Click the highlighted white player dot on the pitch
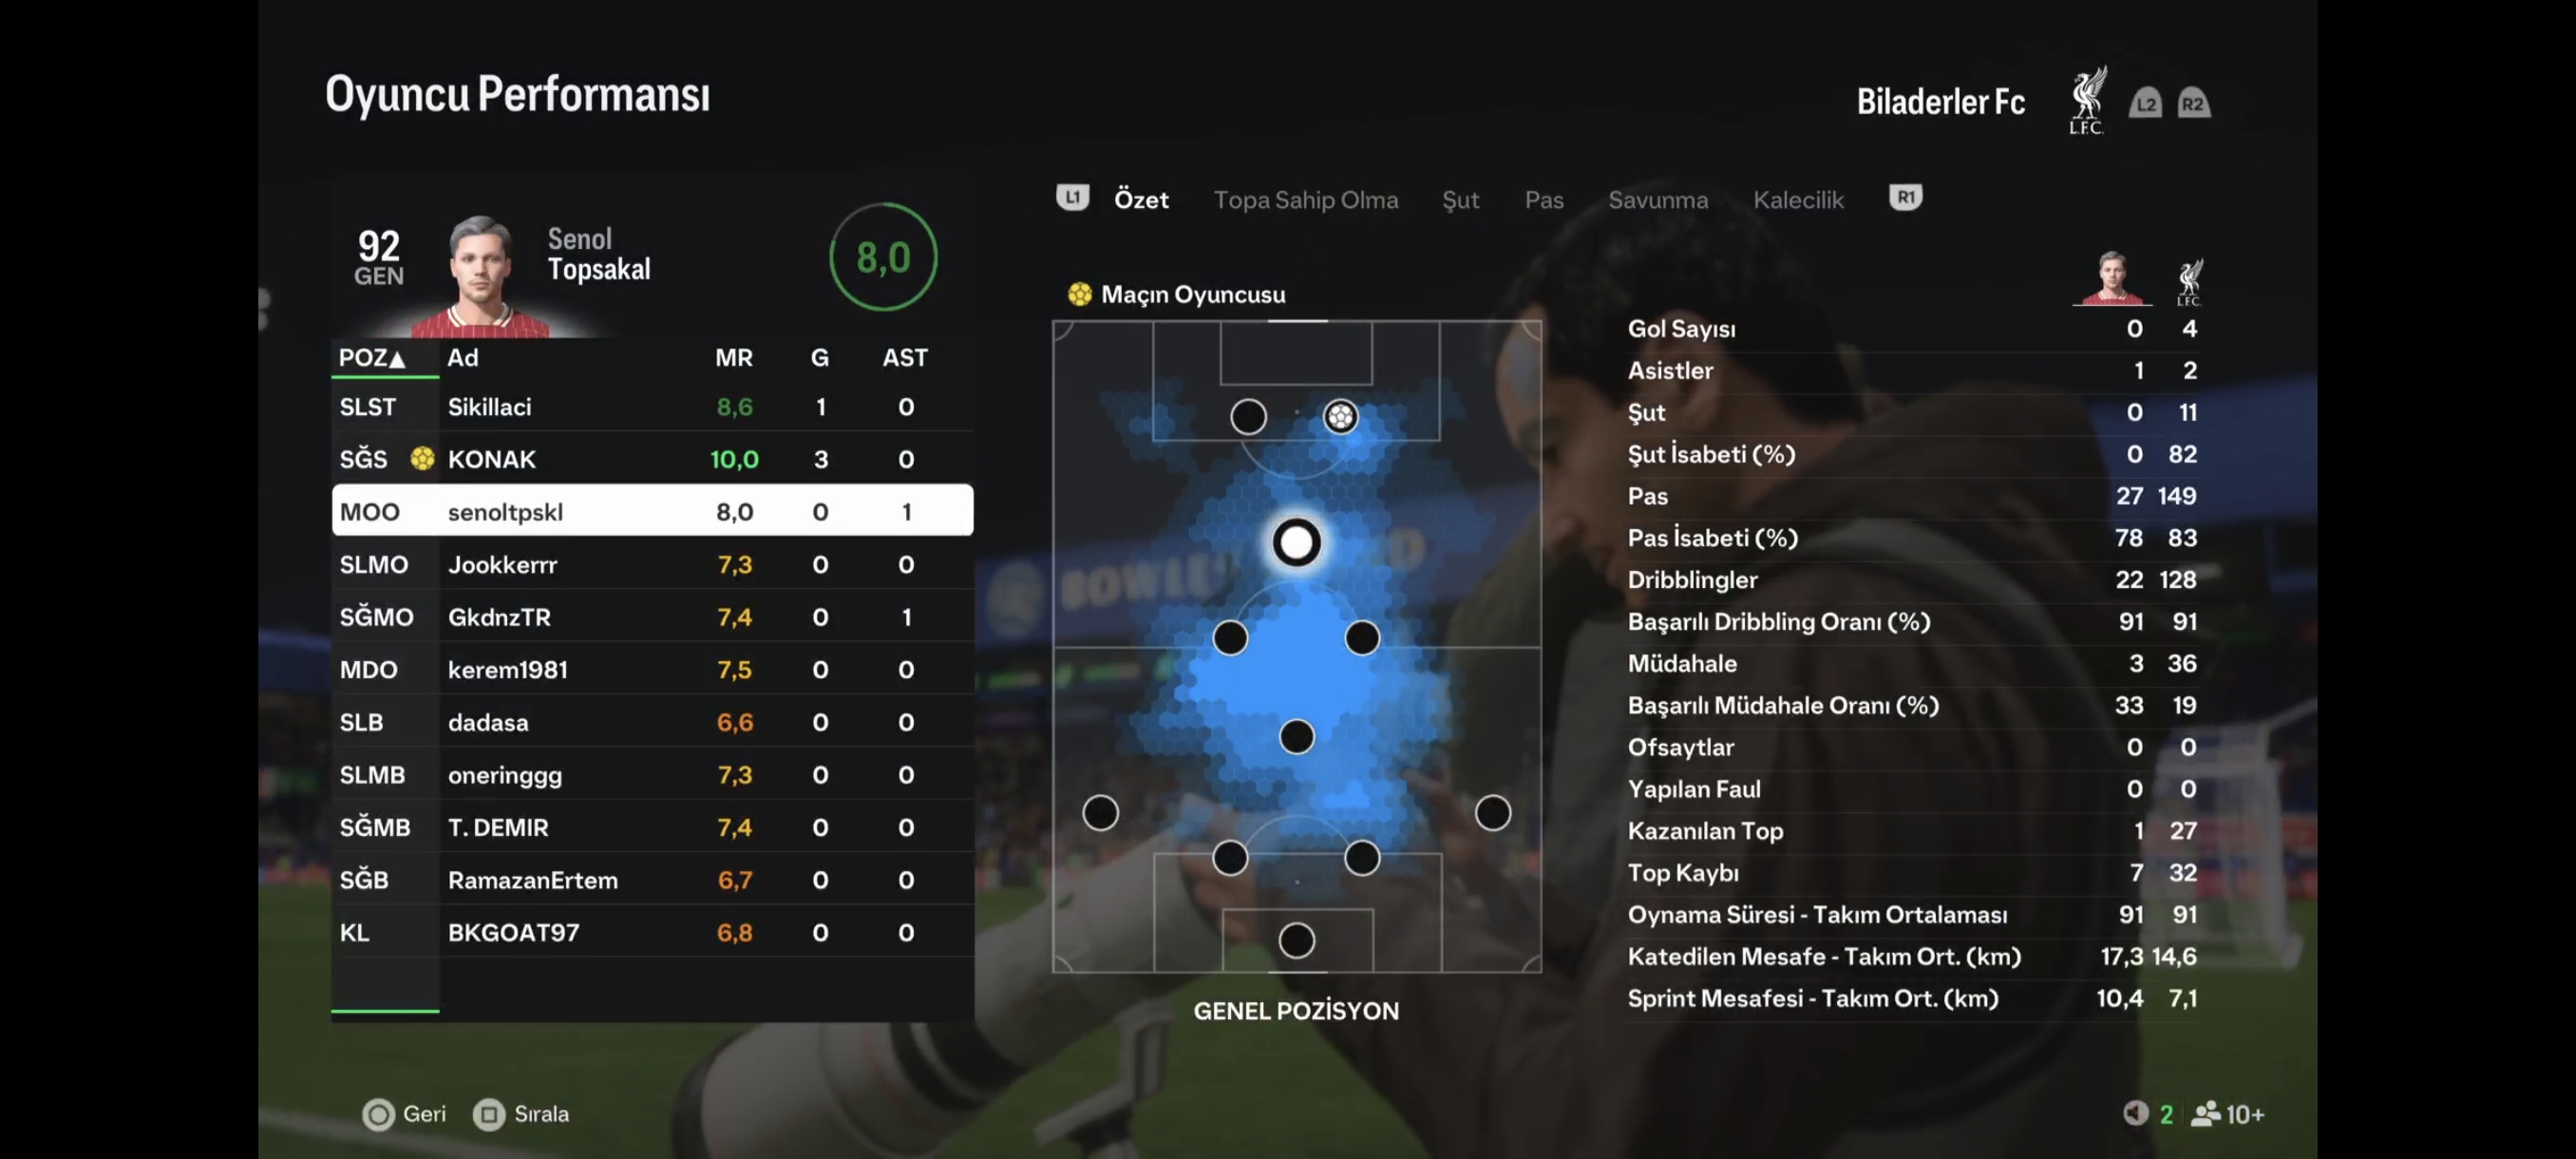This screenshot has width=2576, height=1159. (x=1296, y=543)
